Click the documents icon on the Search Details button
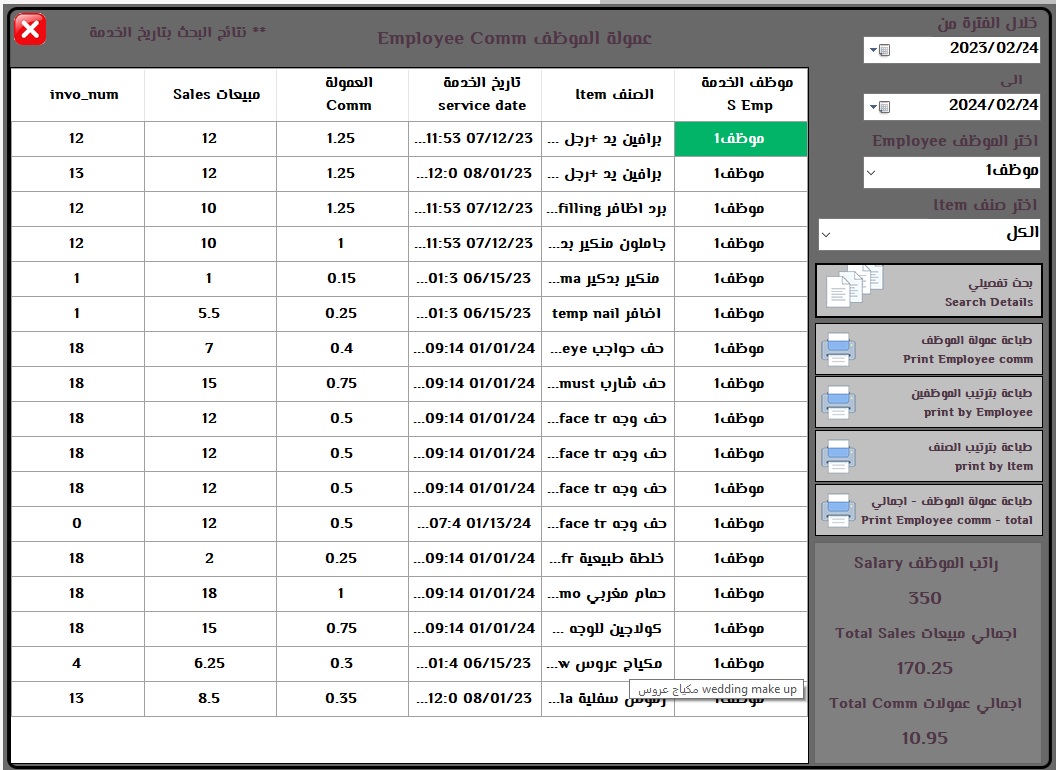 coord(854,288)
